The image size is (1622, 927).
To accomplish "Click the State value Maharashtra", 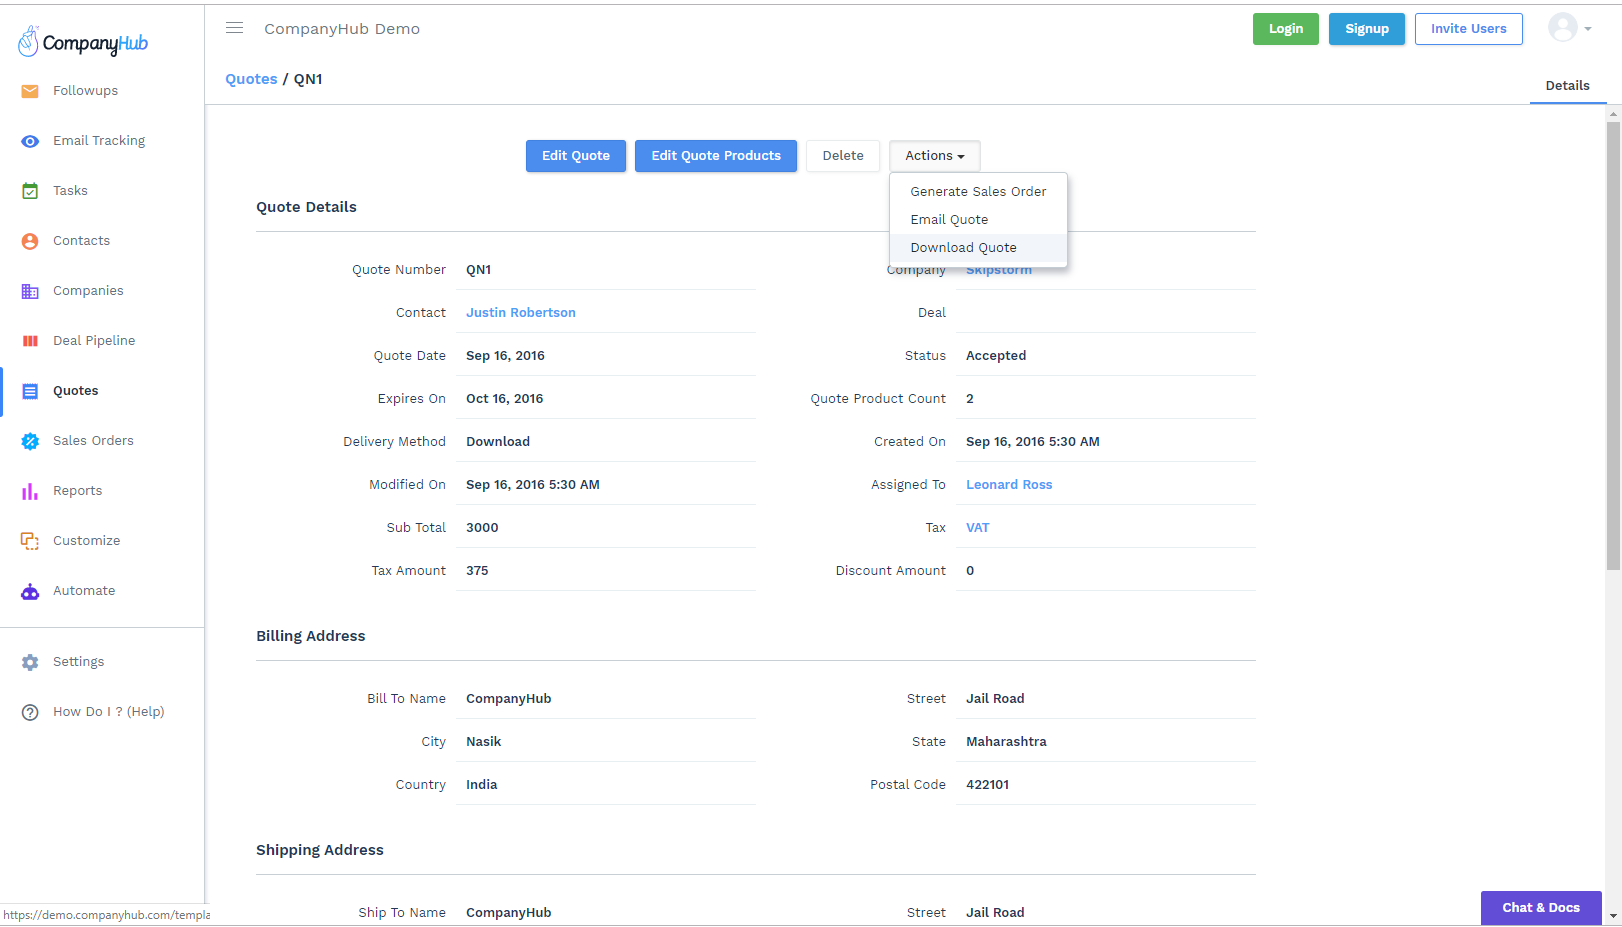I will coord(1006,742).
